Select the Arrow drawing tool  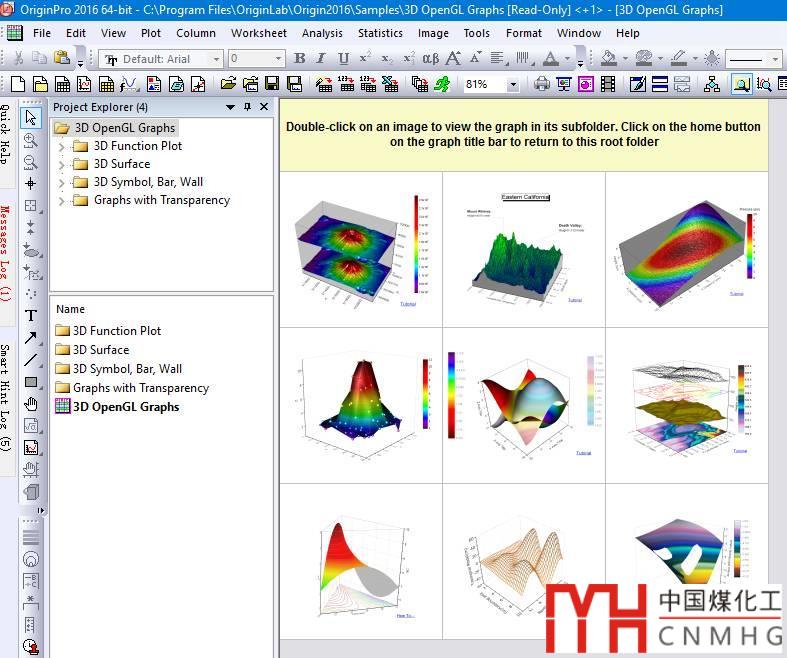(31, 337)
